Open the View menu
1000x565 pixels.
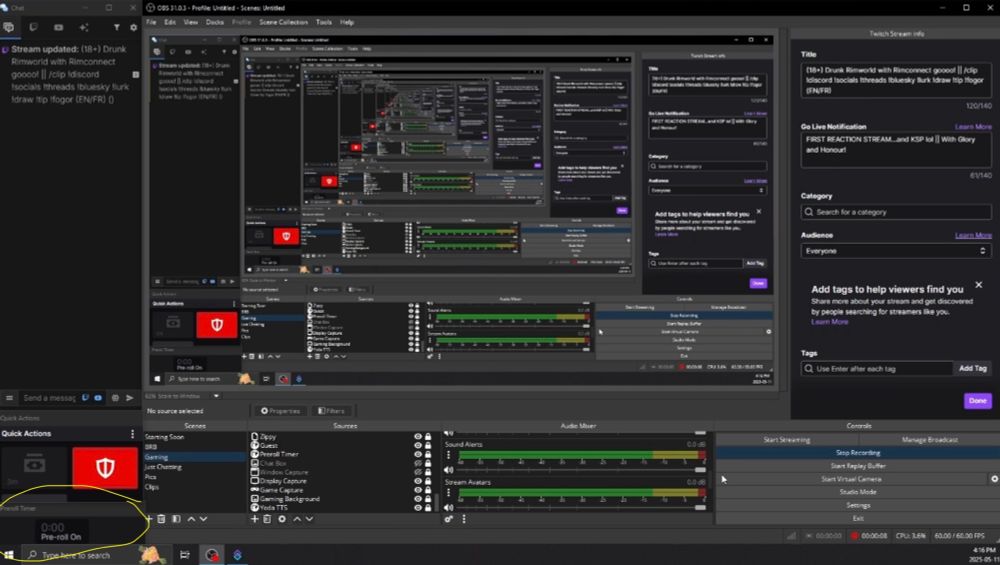(191, 22)
